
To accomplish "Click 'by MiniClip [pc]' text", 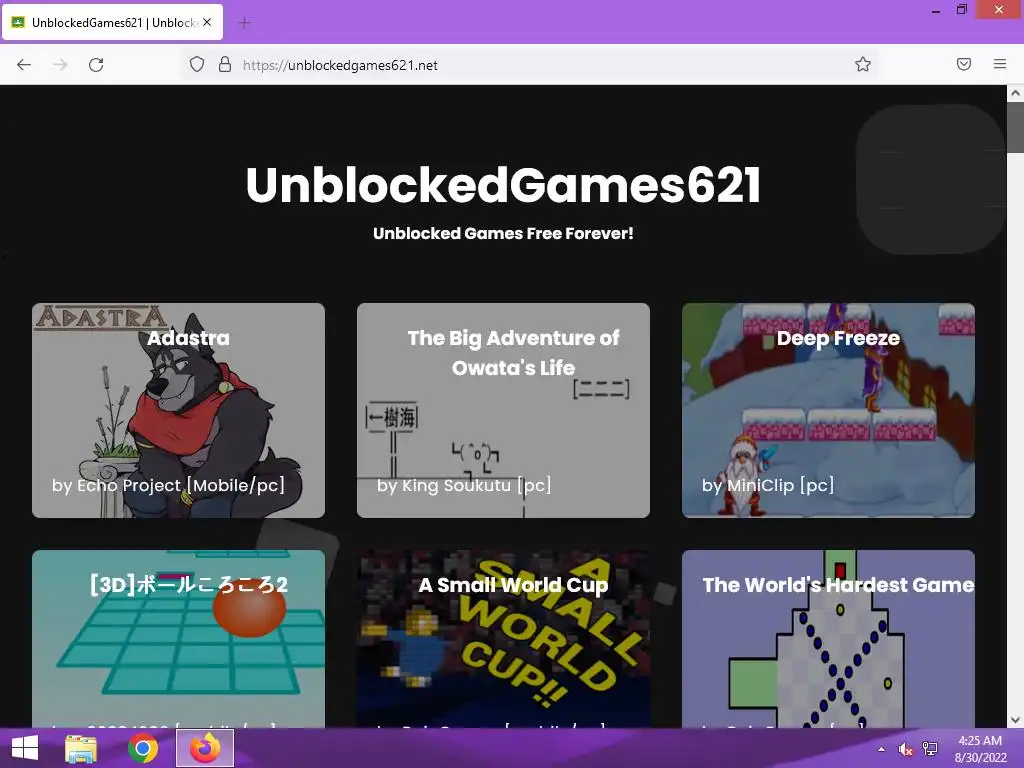I will tap(768, 485).
